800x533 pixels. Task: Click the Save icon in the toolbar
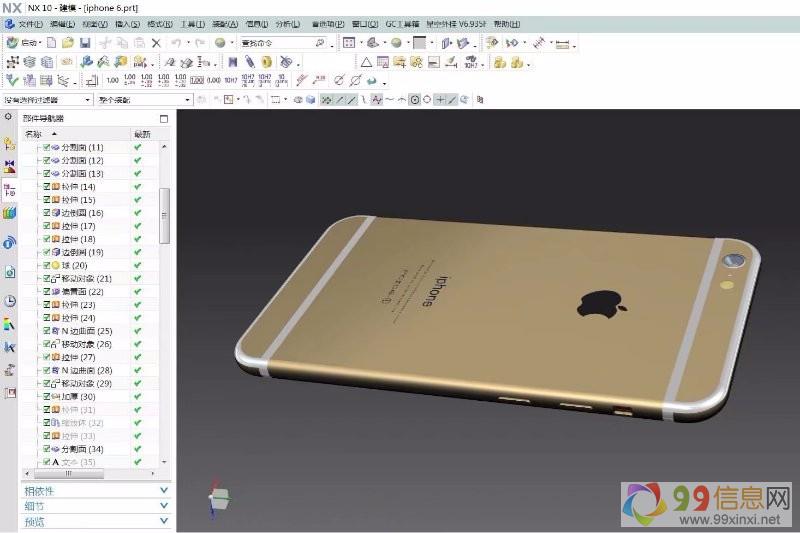(85, 43)
